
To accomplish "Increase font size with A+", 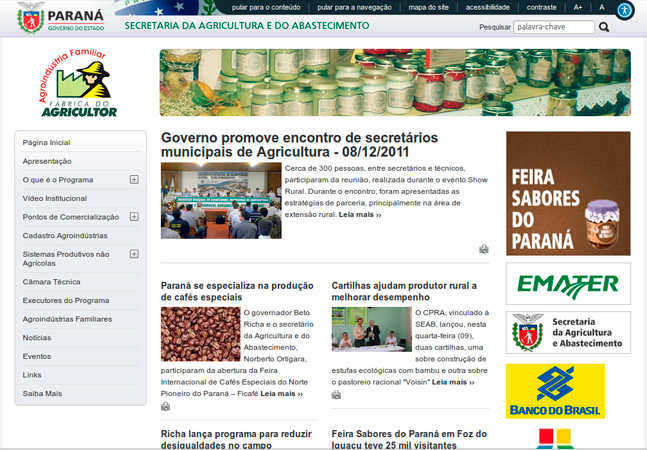I will point(578,7).
